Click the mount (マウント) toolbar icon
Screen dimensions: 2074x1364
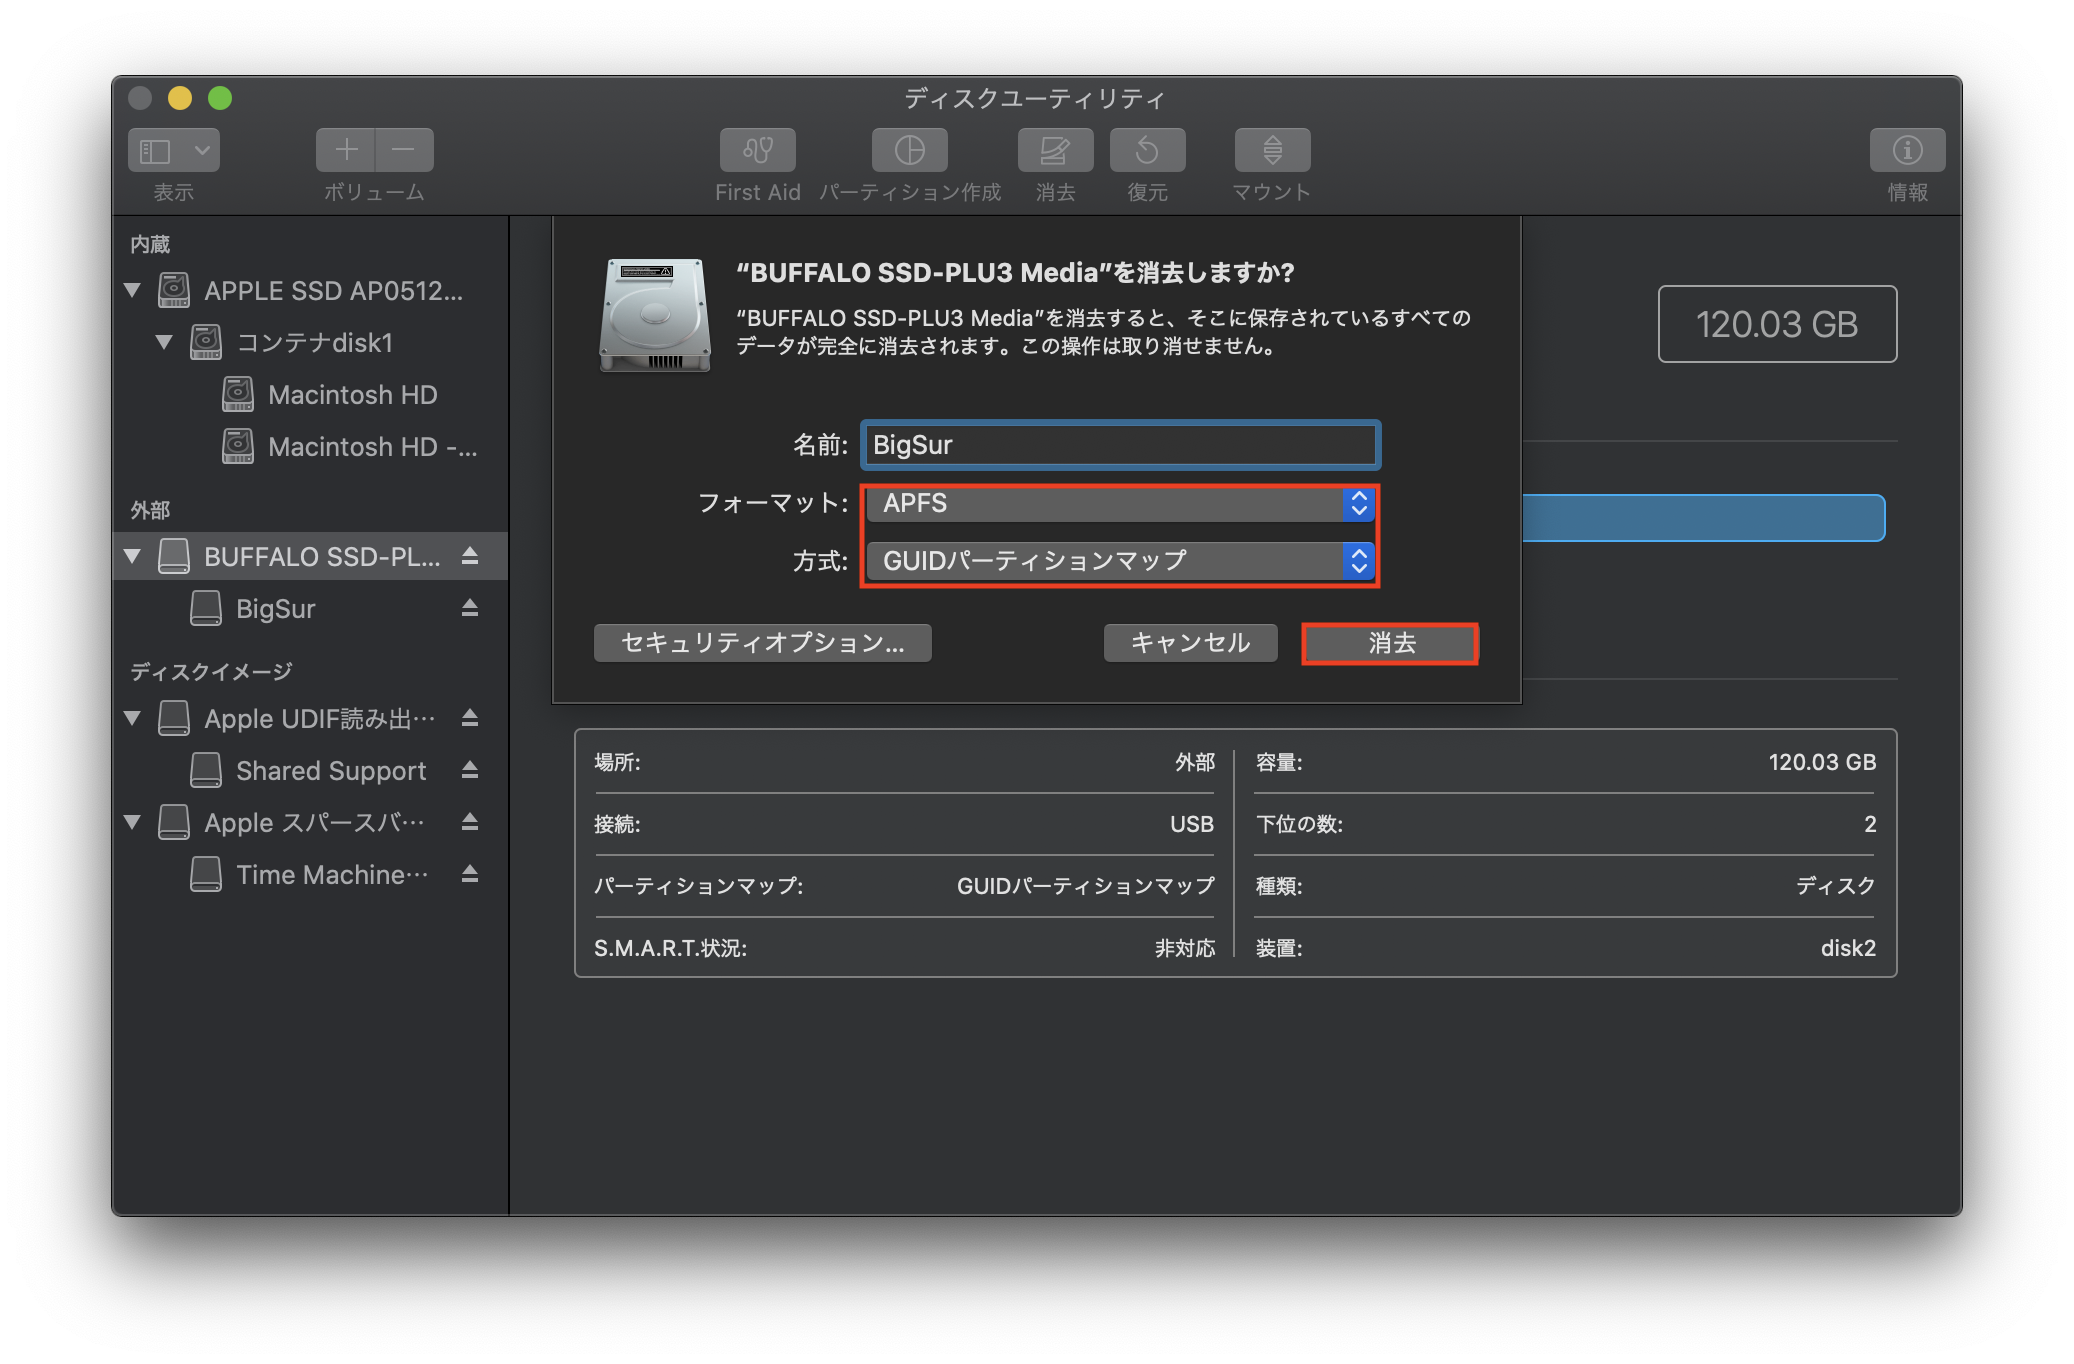click(1272, 150)
